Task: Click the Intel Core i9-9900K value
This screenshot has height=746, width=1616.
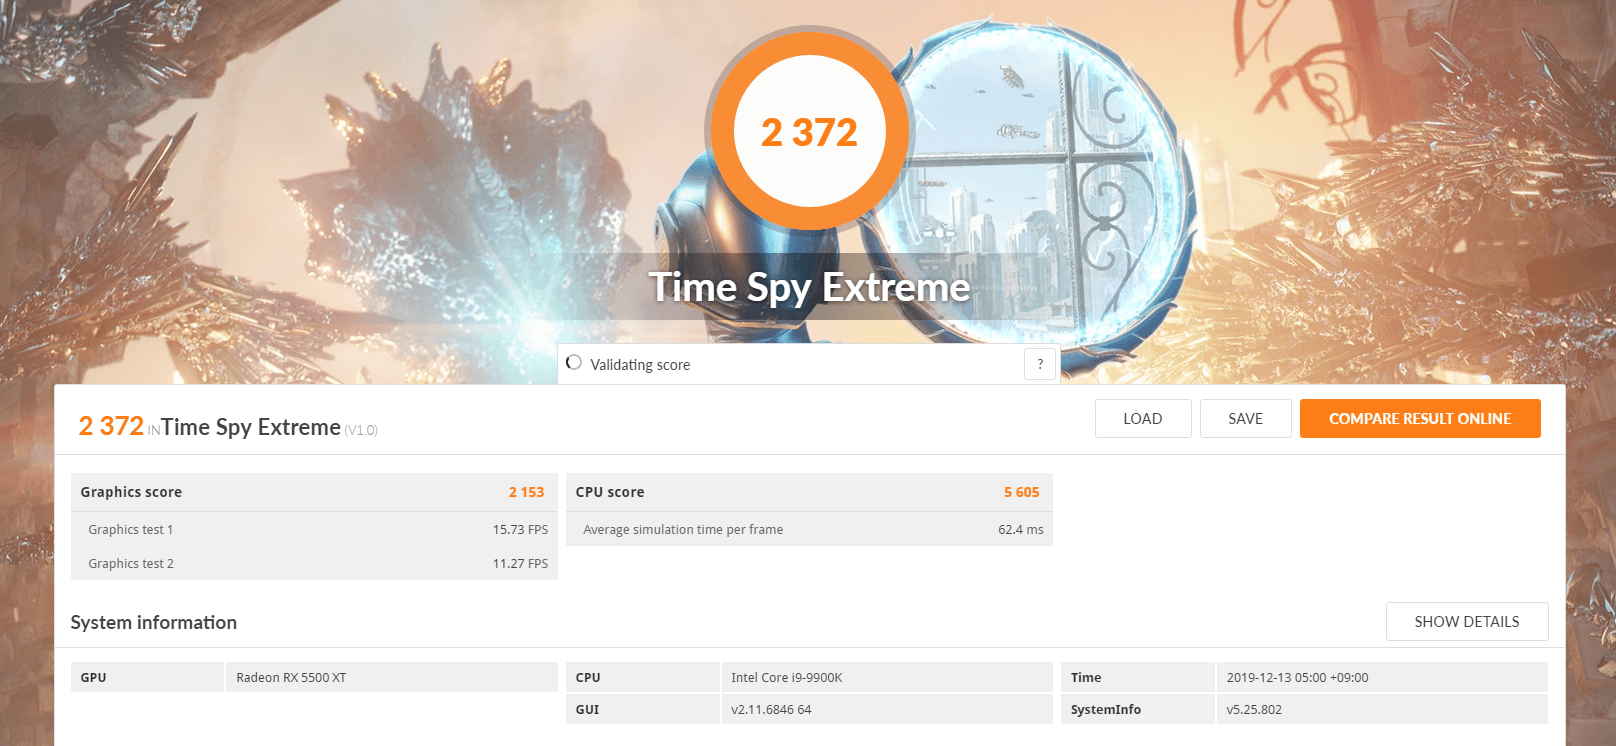Action: pyautogui.click(x=787, y=678)
